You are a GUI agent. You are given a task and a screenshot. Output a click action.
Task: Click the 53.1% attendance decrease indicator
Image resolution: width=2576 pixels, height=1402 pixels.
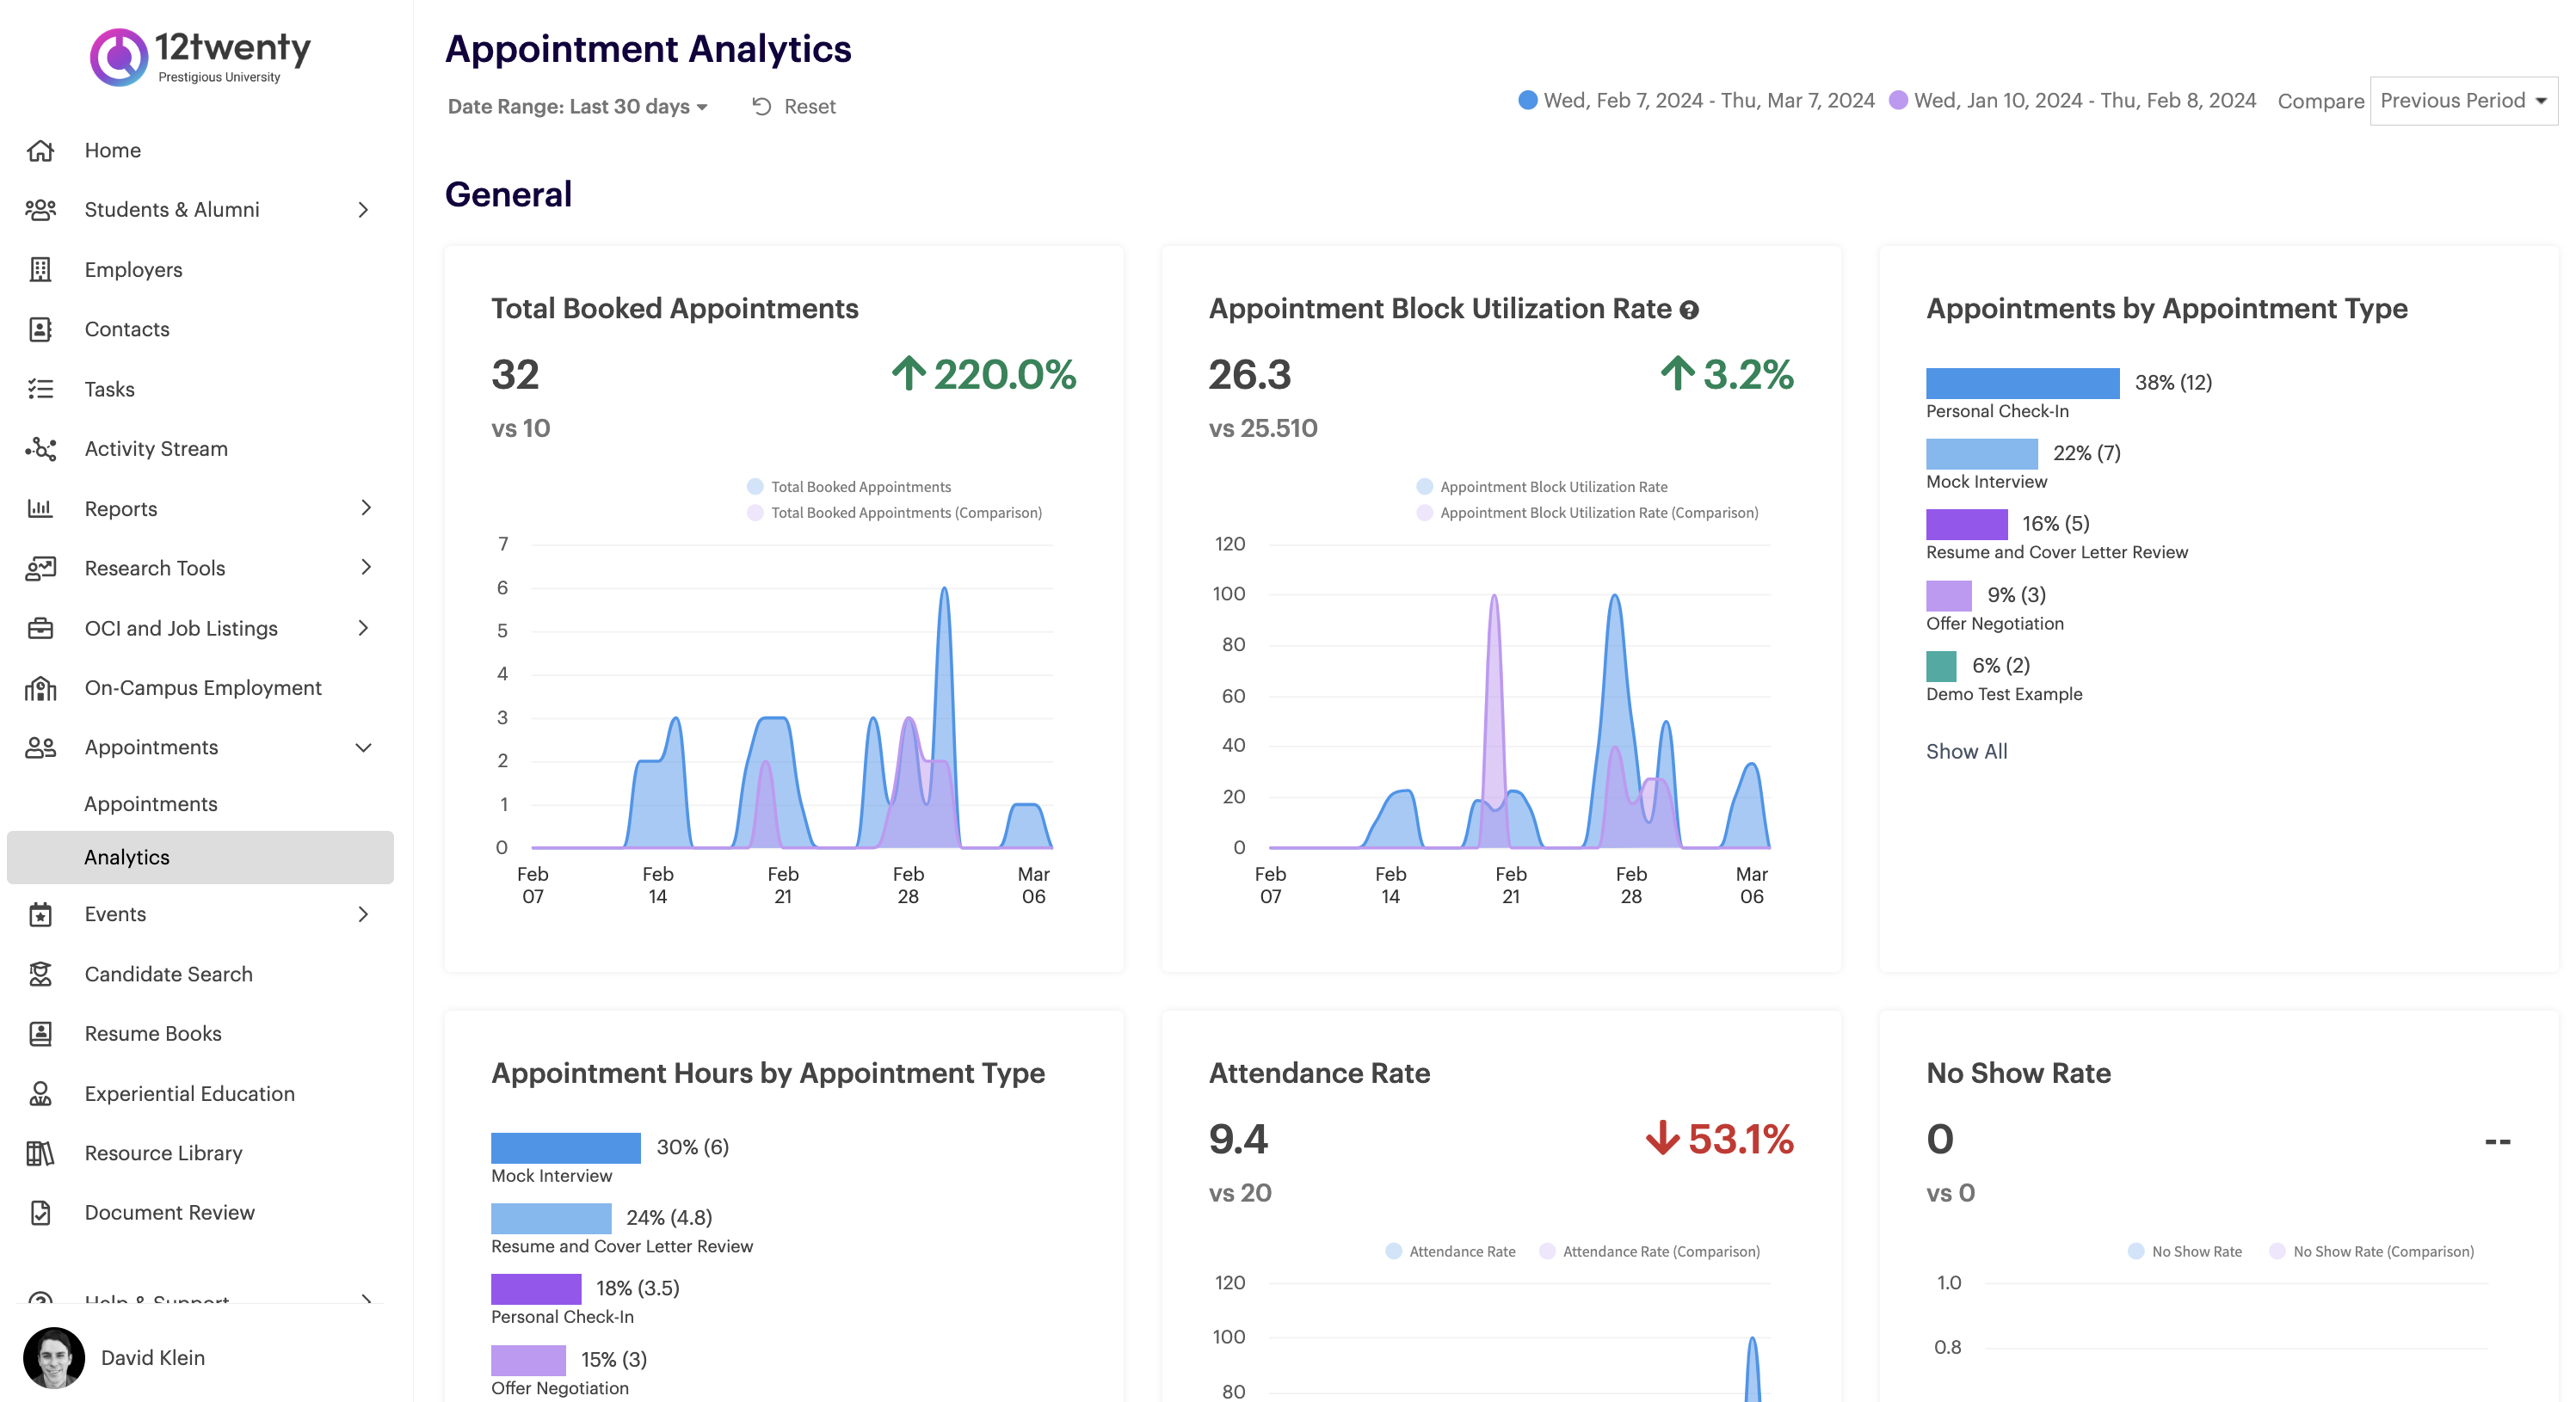click(x=1720, y=1139)
